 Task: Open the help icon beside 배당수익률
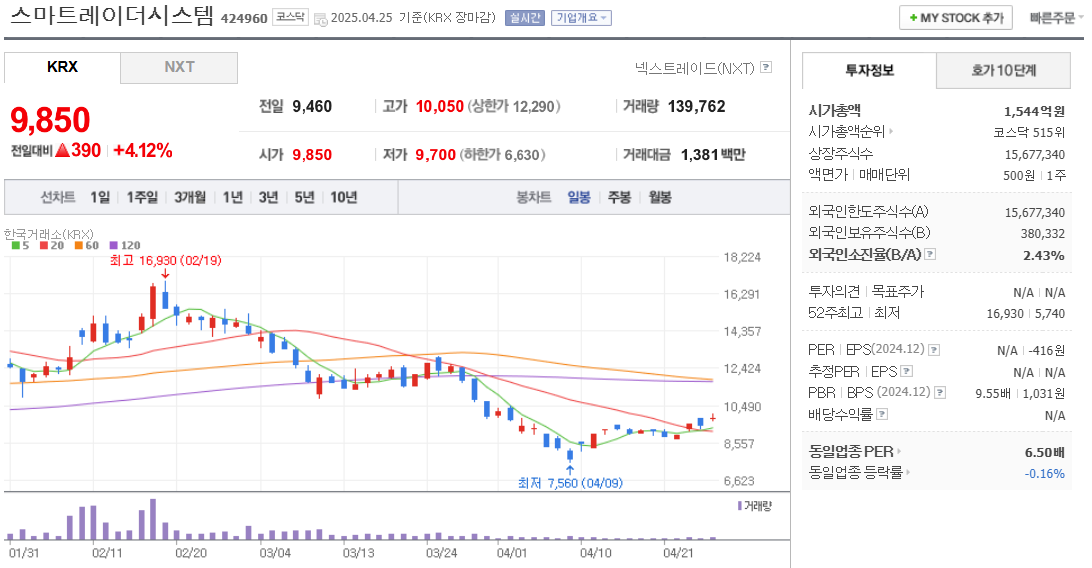(x=882, y=414)
